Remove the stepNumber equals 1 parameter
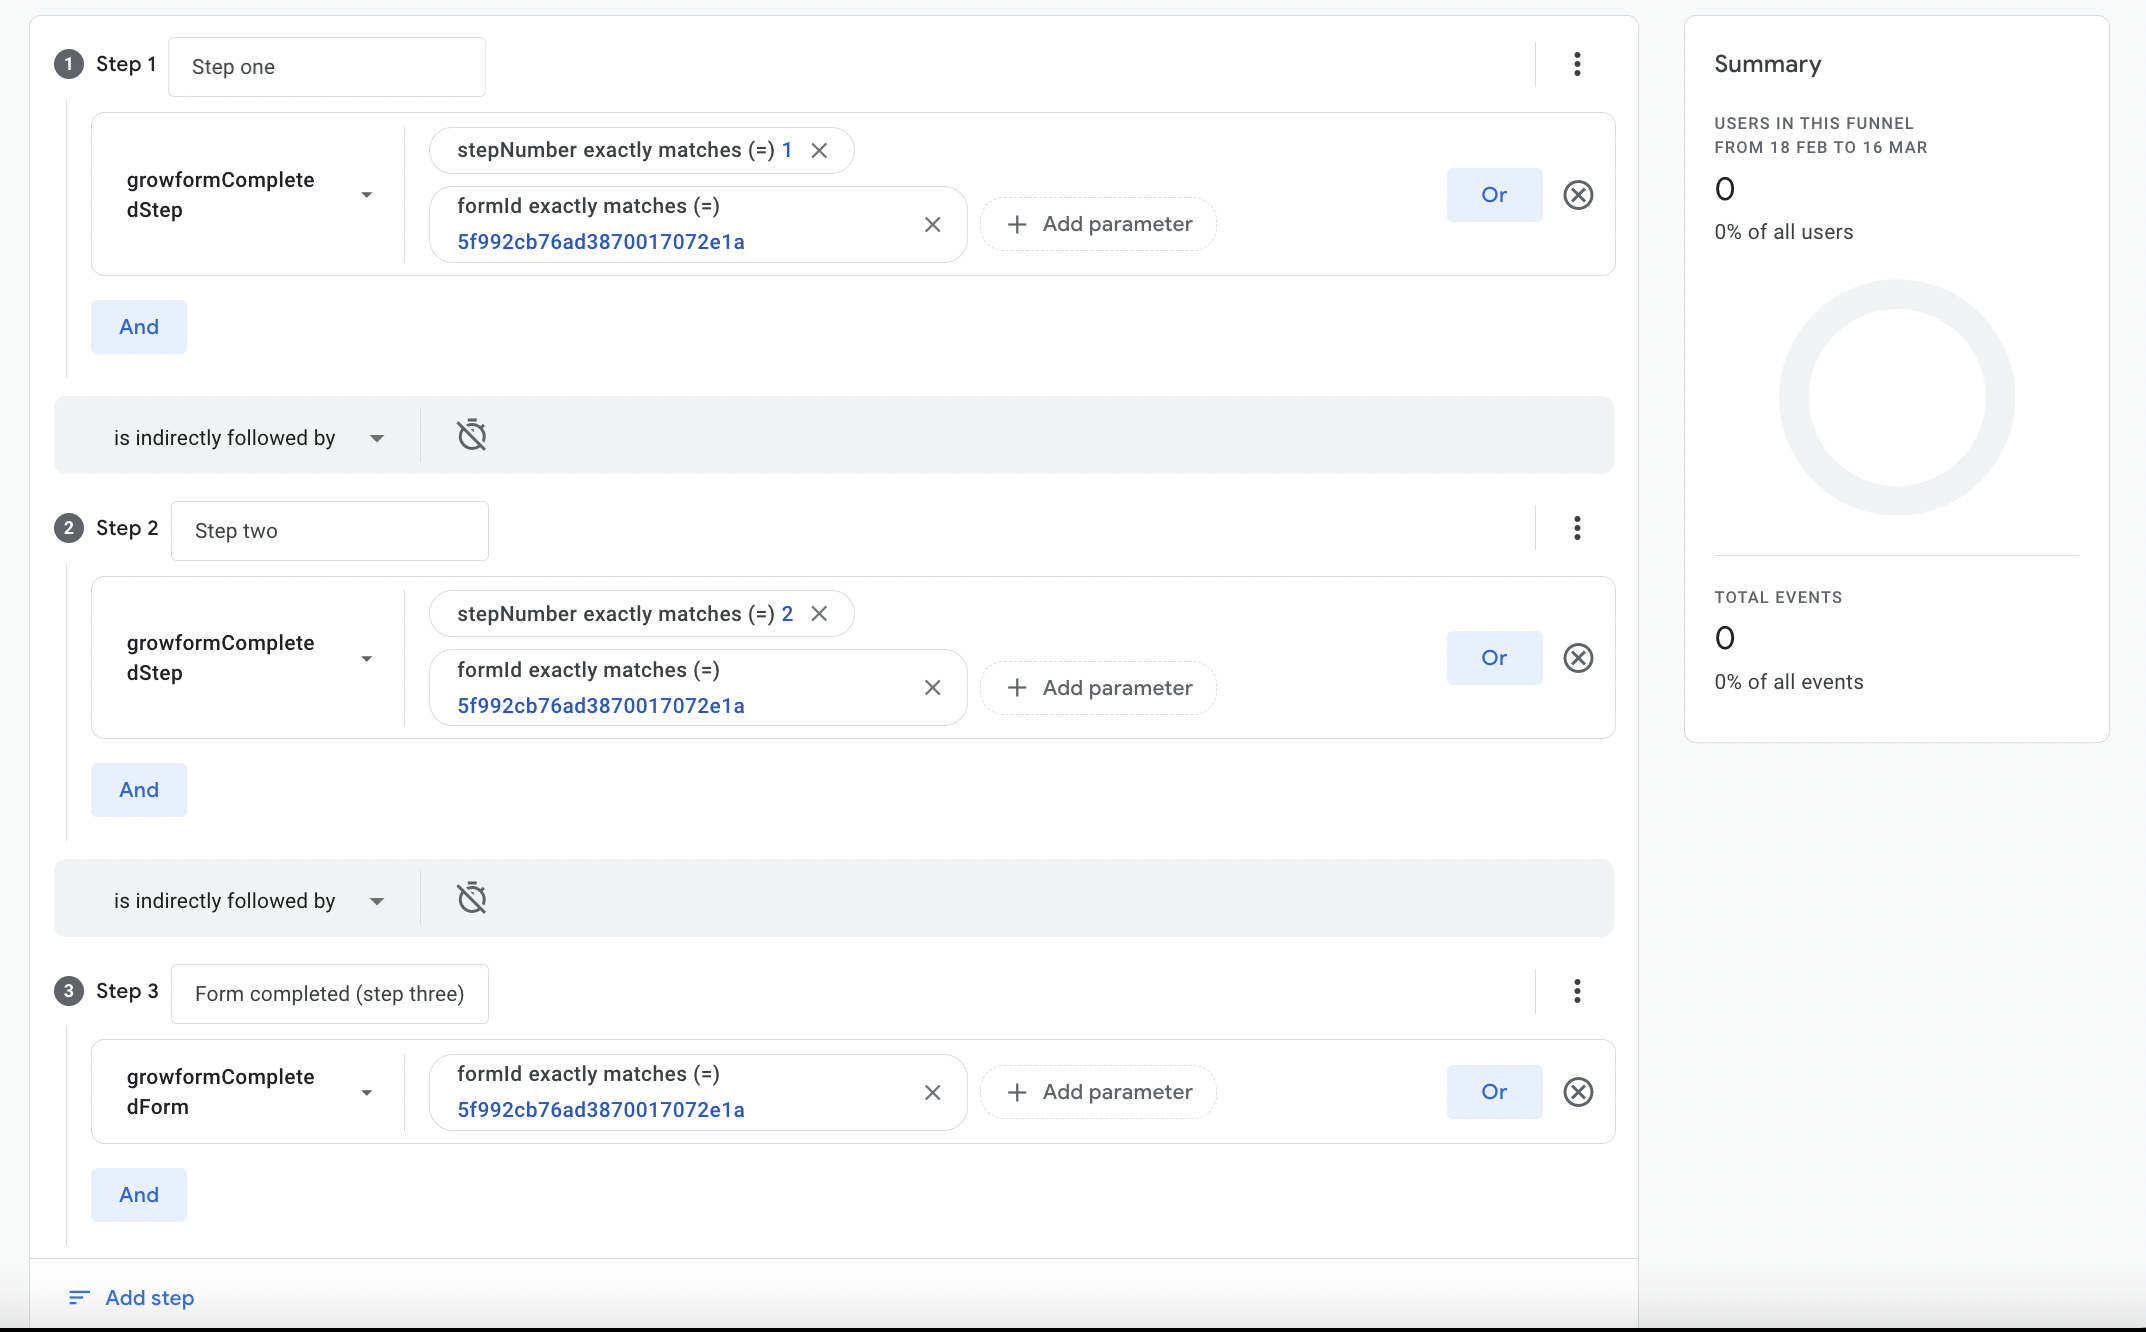 pos(819,150)
